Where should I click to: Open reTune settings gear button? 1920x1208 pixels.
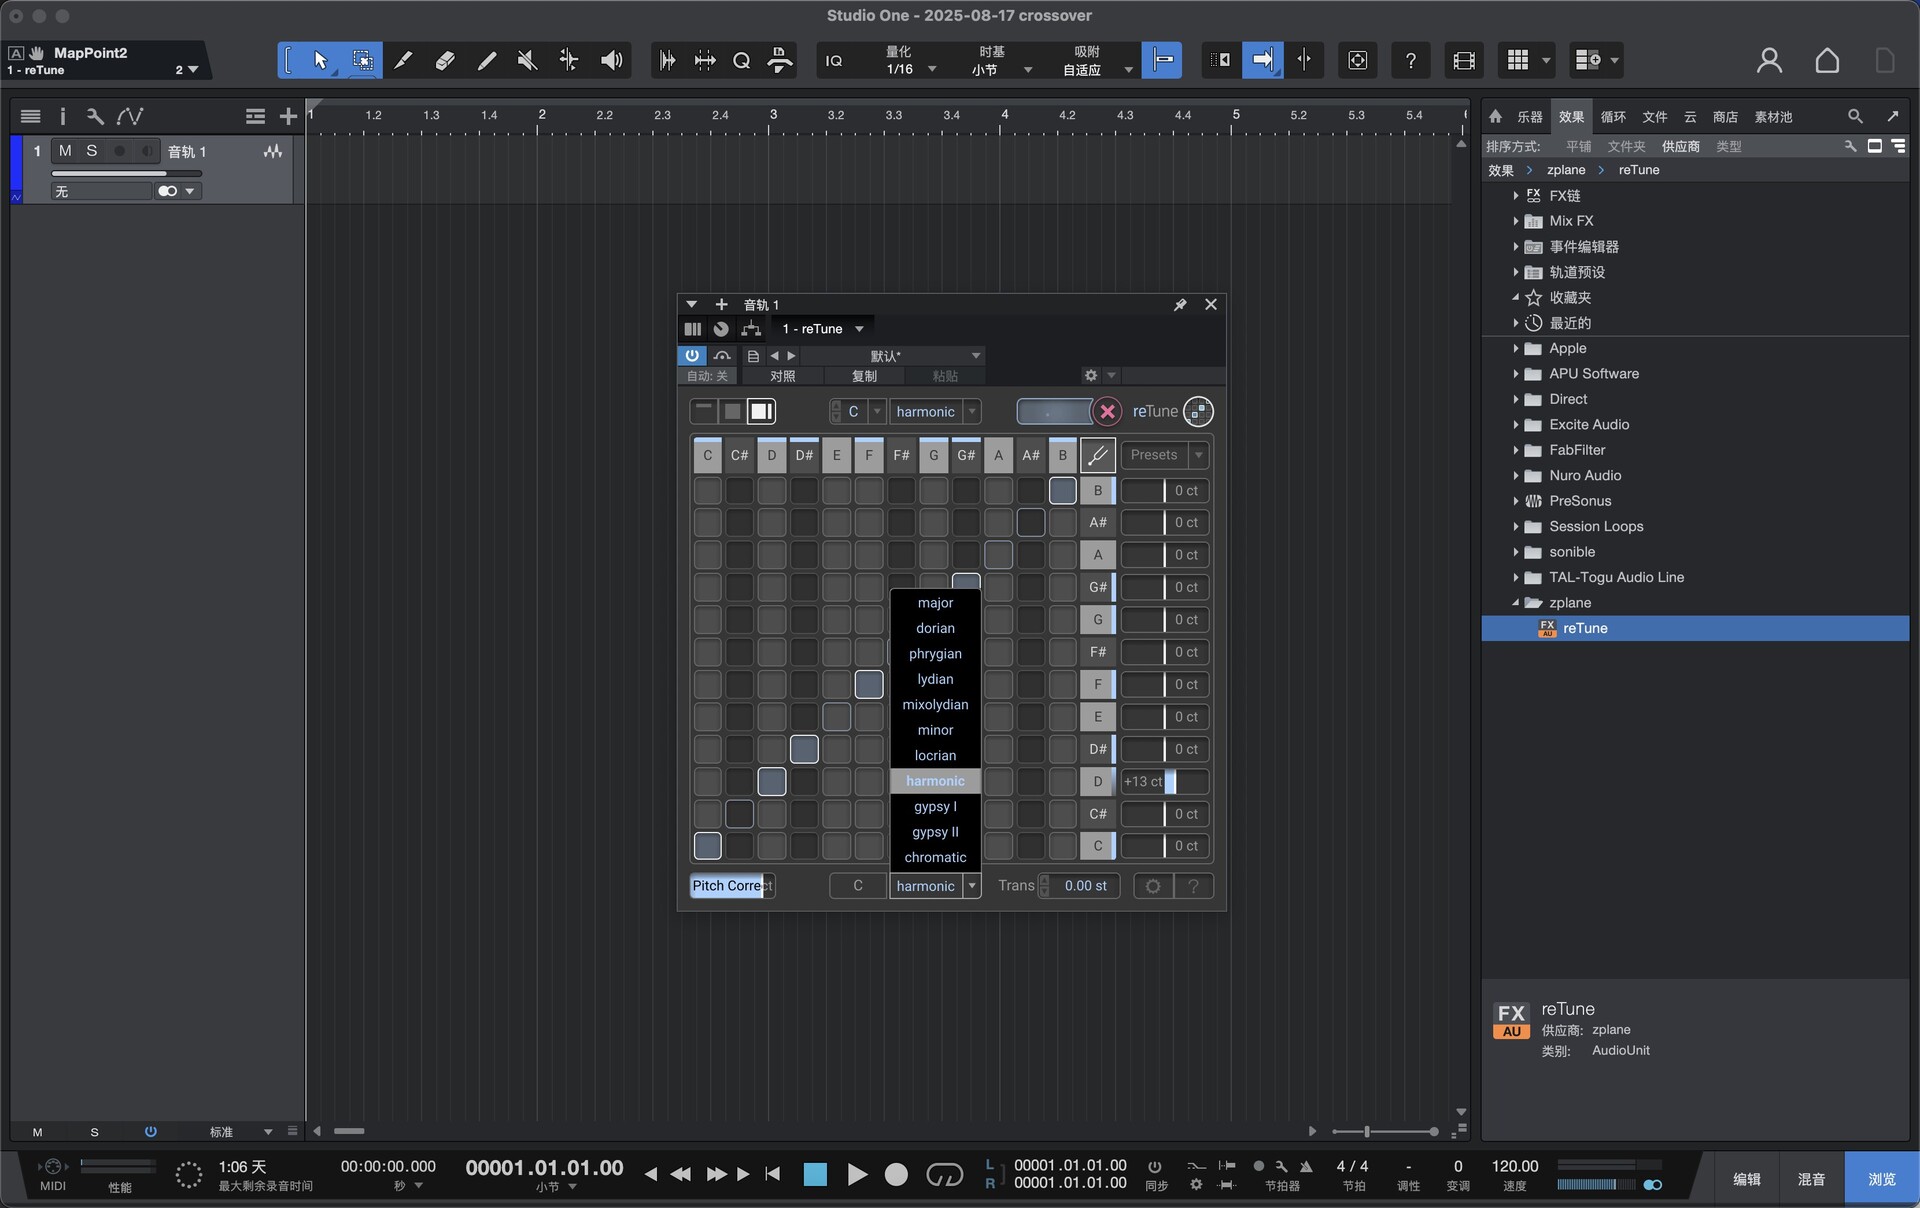point(1153,886)
